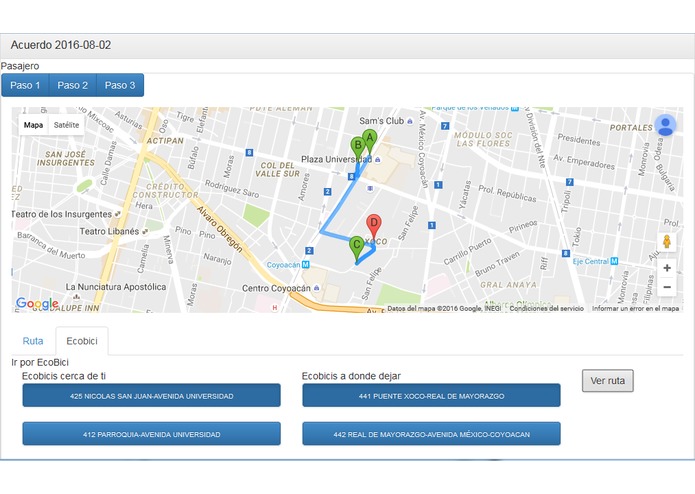Switch map to Satélite view
695x494 pixels.
point(66,125)
